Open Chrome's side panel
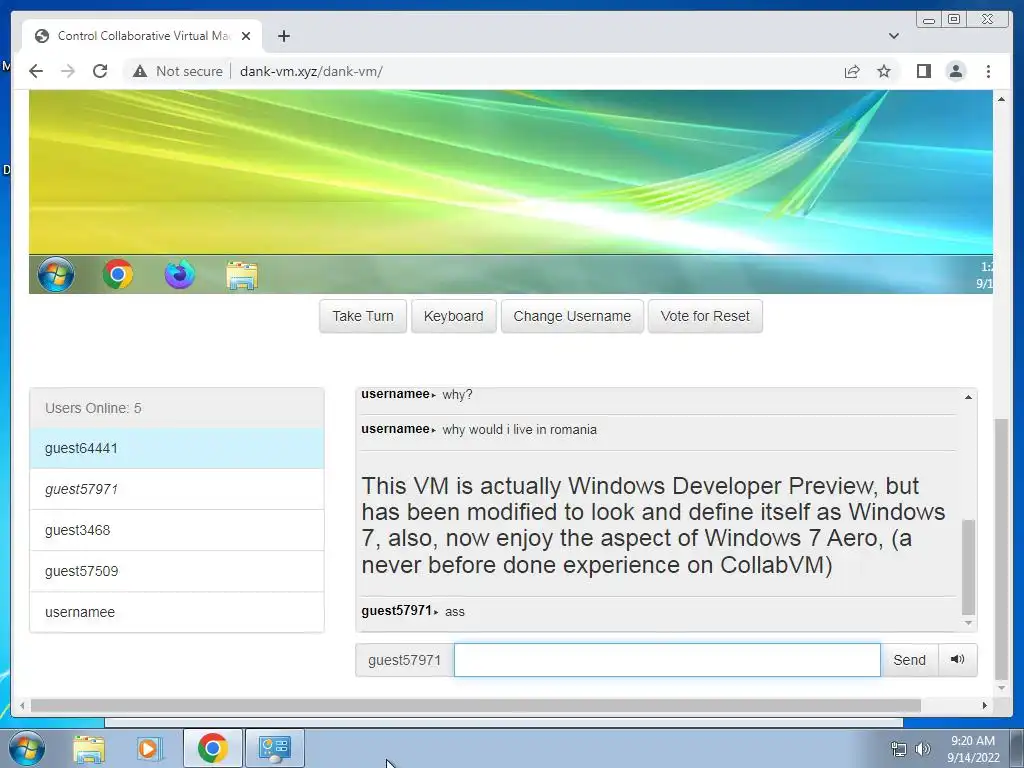 click(923, 71)
